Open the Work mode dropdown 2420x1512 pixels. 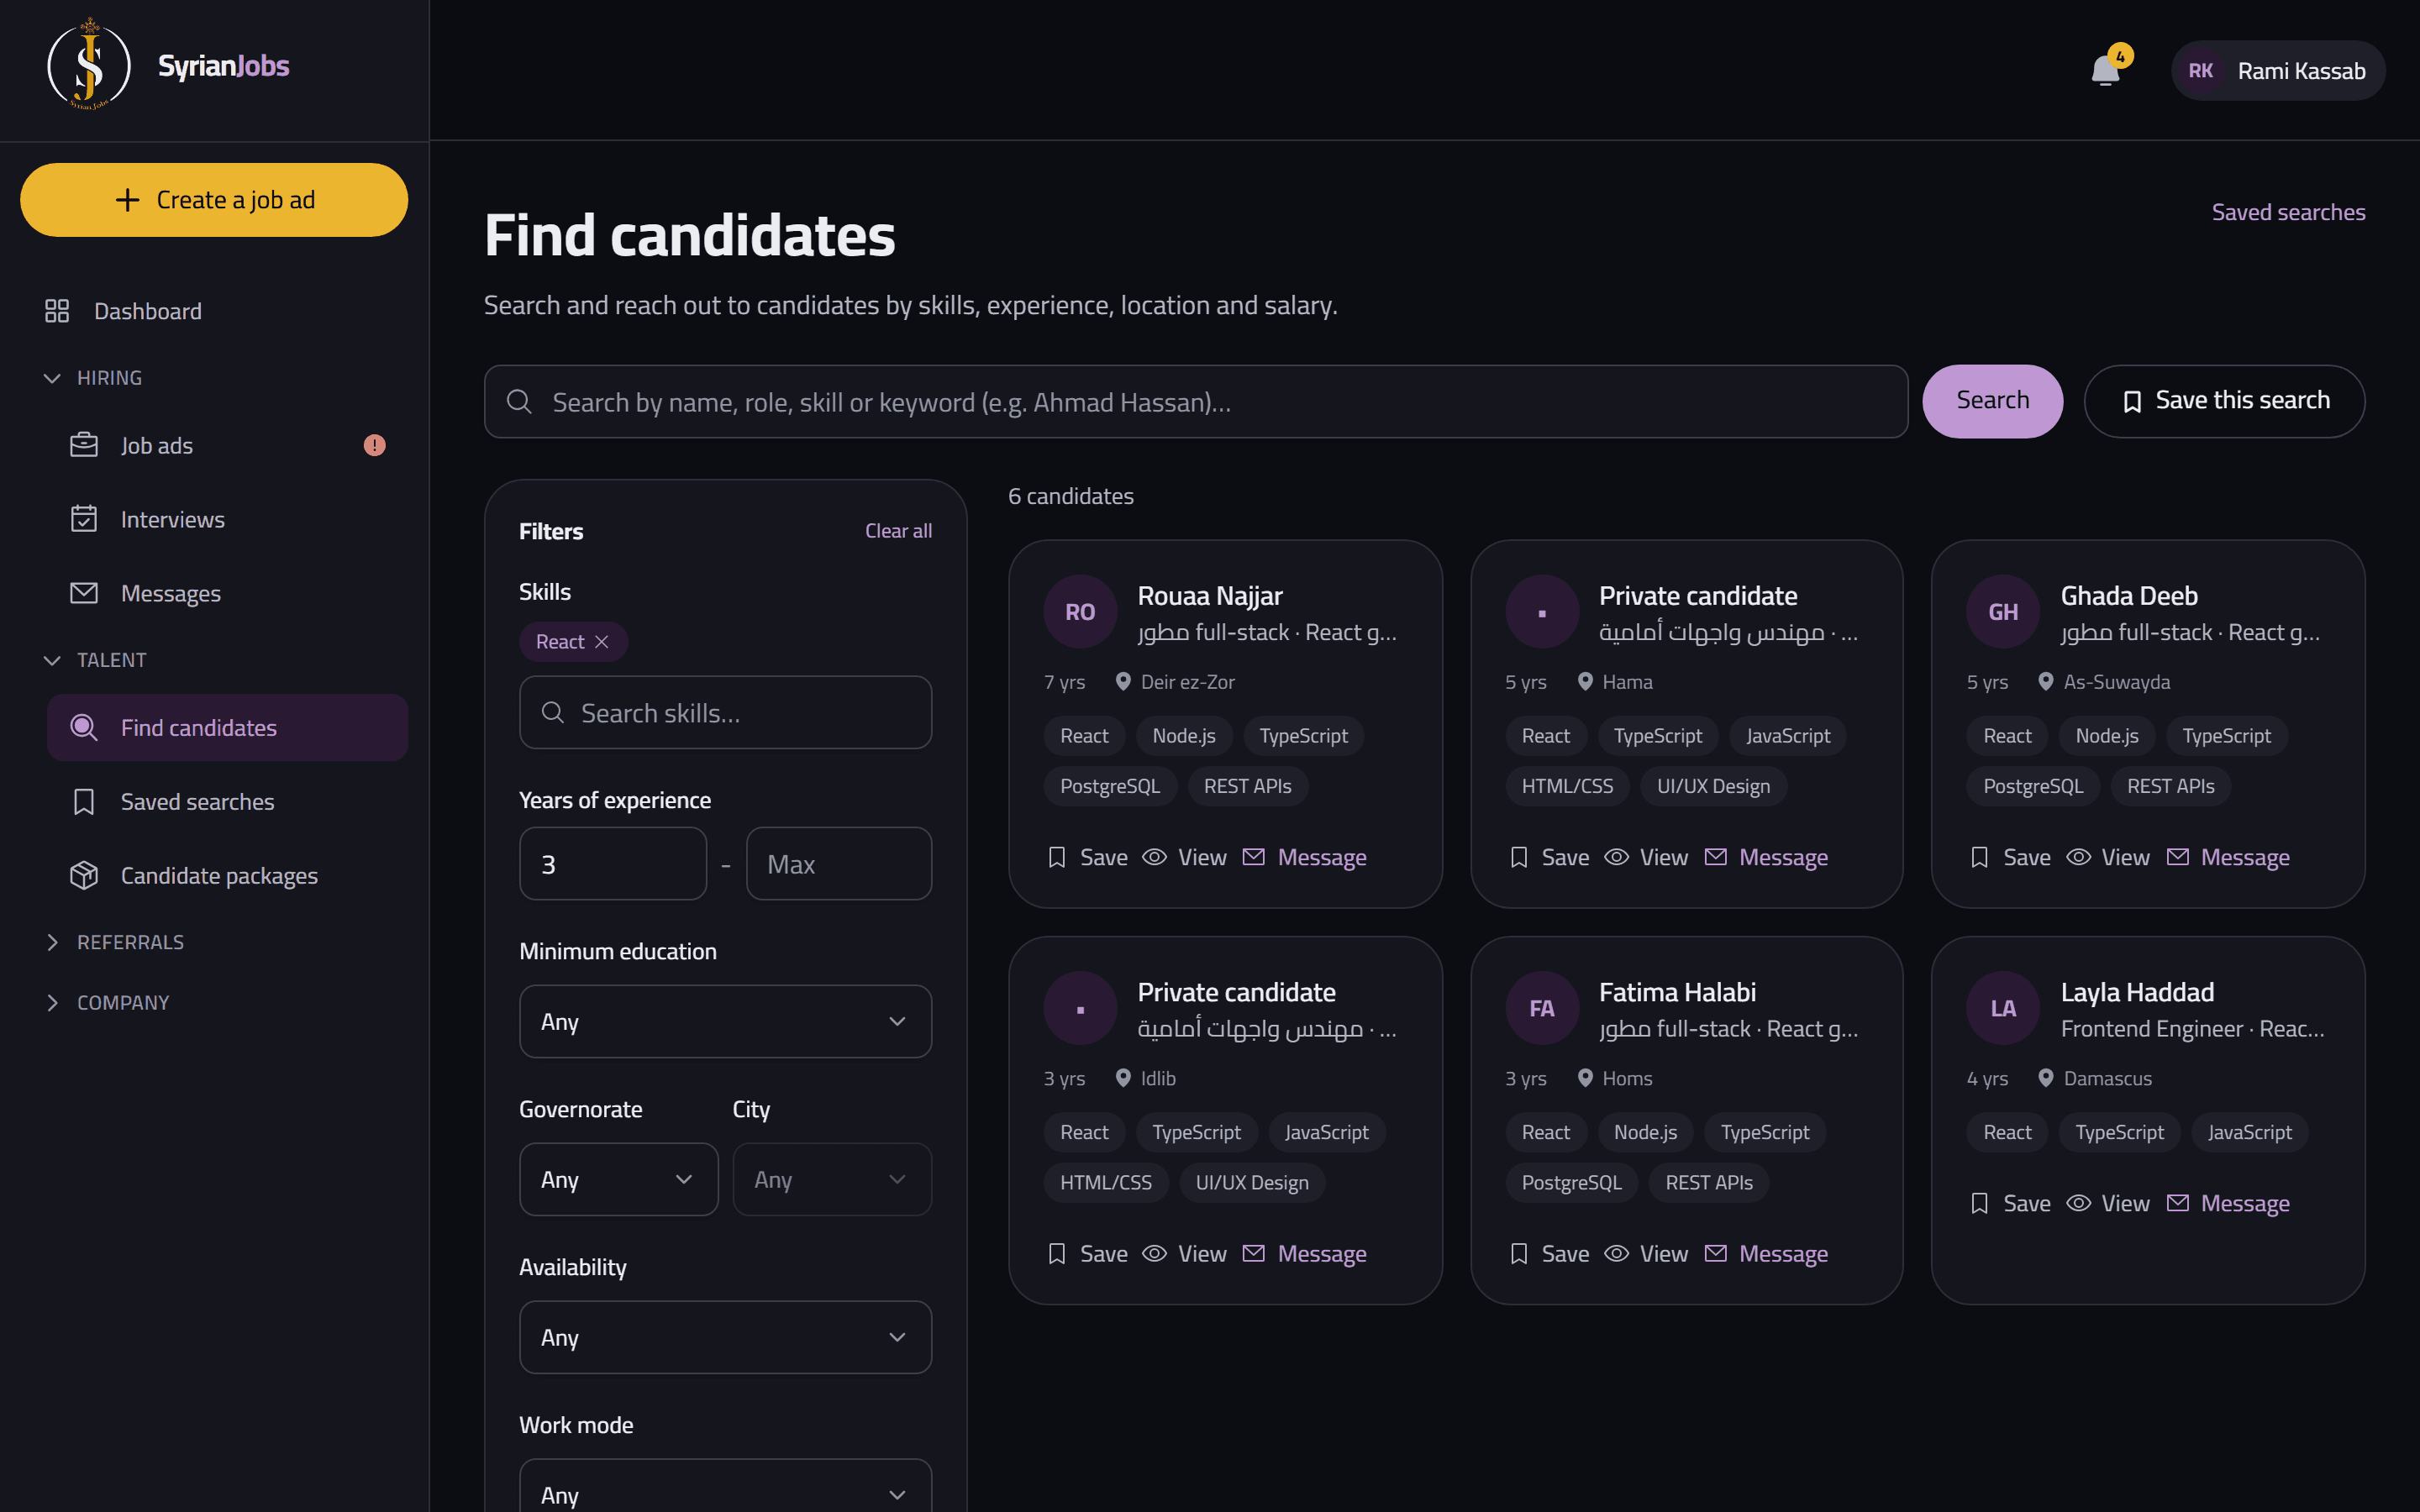point(725,1487)
